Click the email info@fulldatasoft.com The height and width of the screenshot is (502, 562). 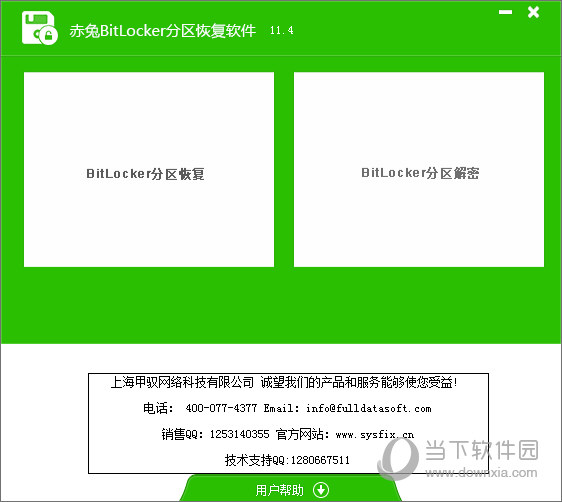(x=368, y=408)
